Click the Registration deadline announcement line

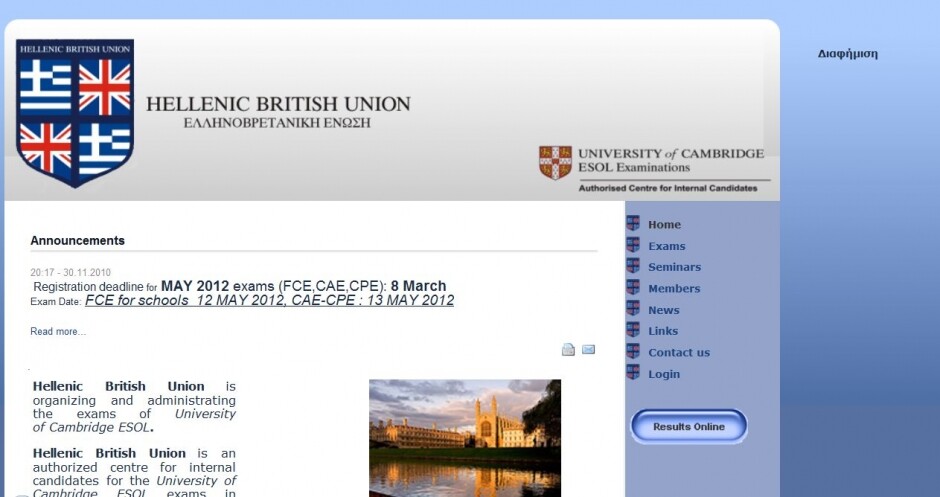pyautogui.click(x=240, y=286)
